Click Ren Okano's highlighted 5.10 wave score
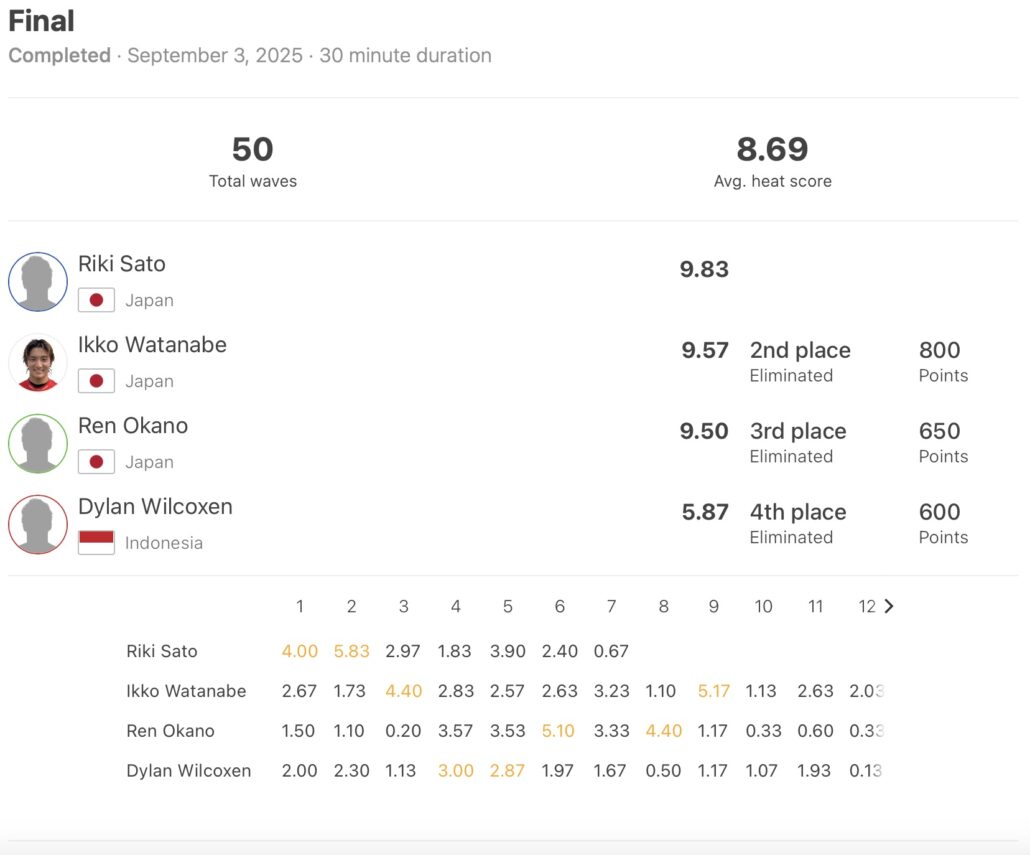This screenshot has height=855, width=1030. (560, 731)
